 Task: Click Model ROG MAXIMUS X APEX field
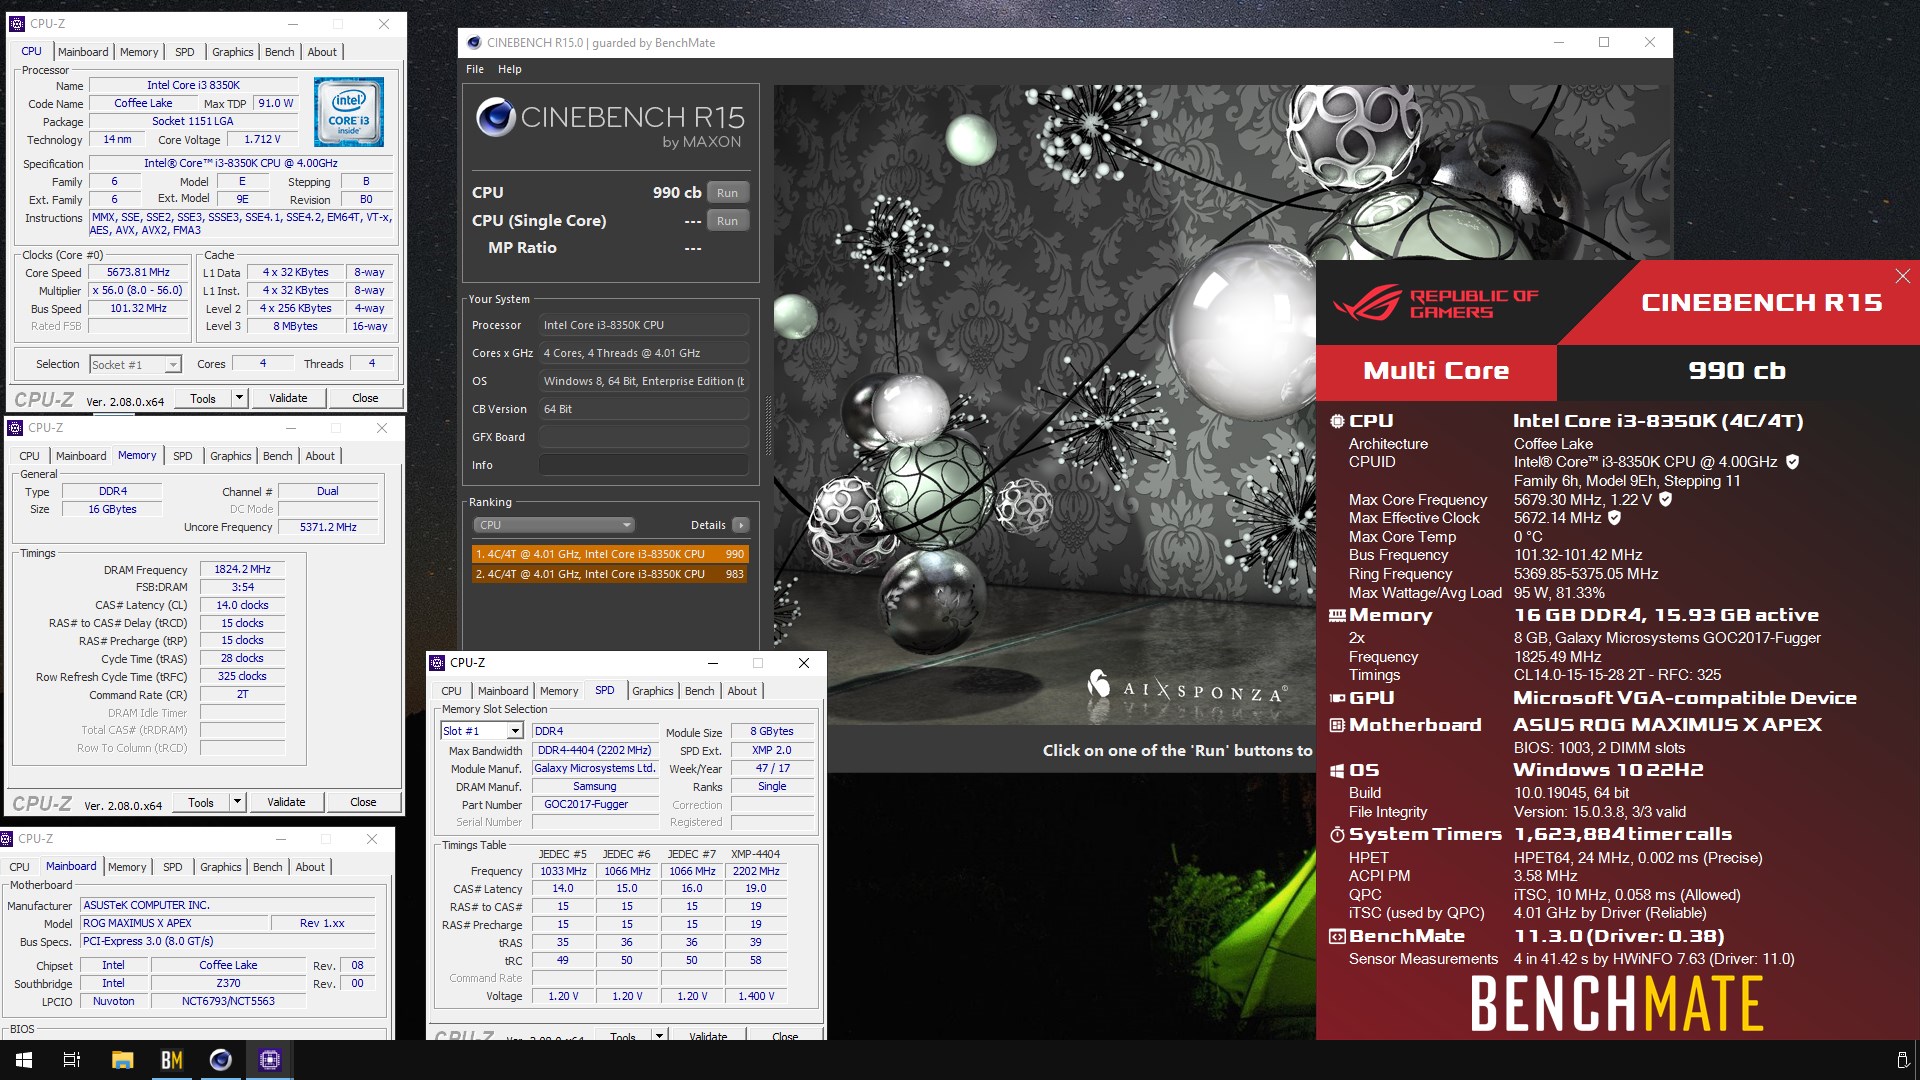point(175,923)
